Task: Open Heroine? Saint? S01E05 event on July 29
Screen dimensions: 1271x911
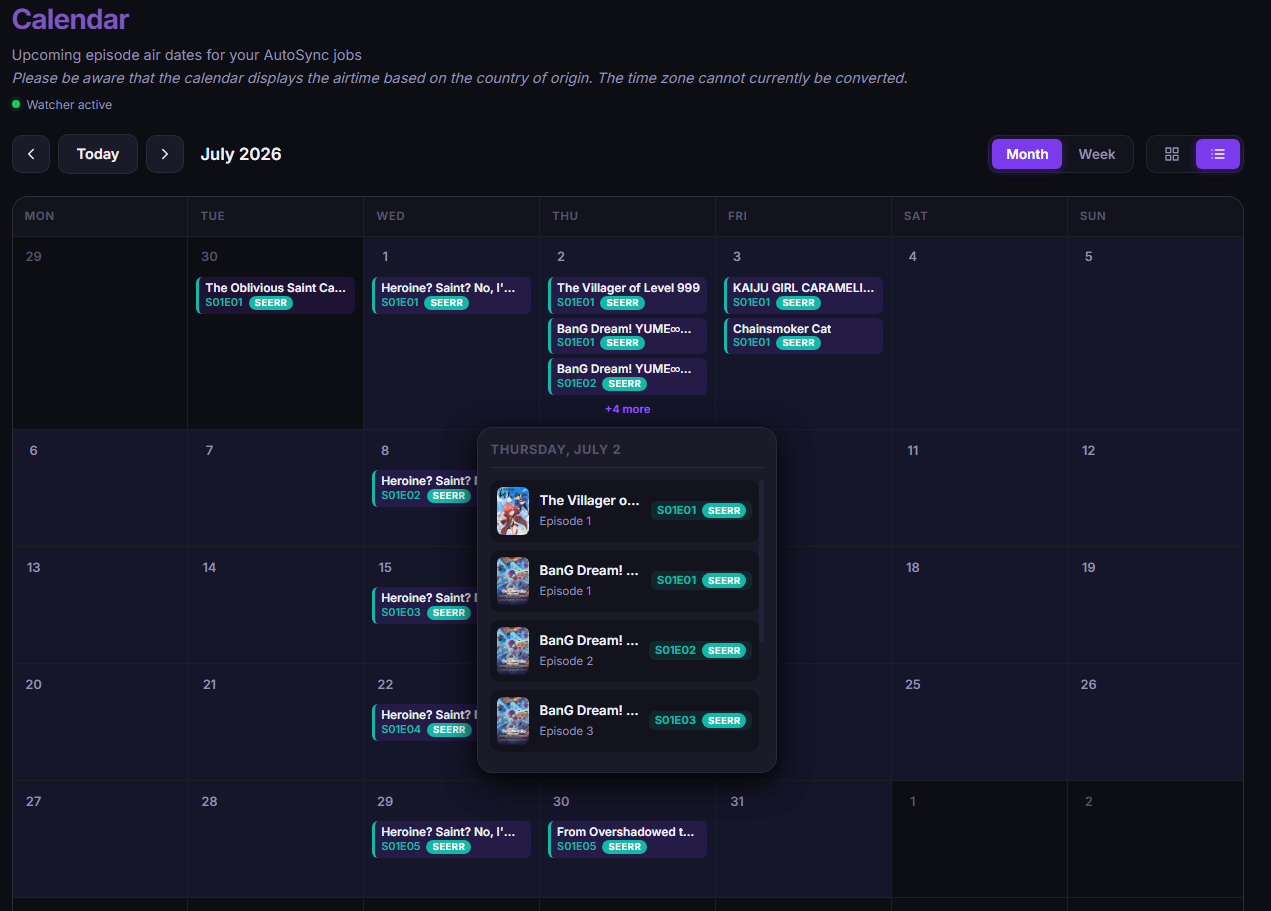Action: 452,839
